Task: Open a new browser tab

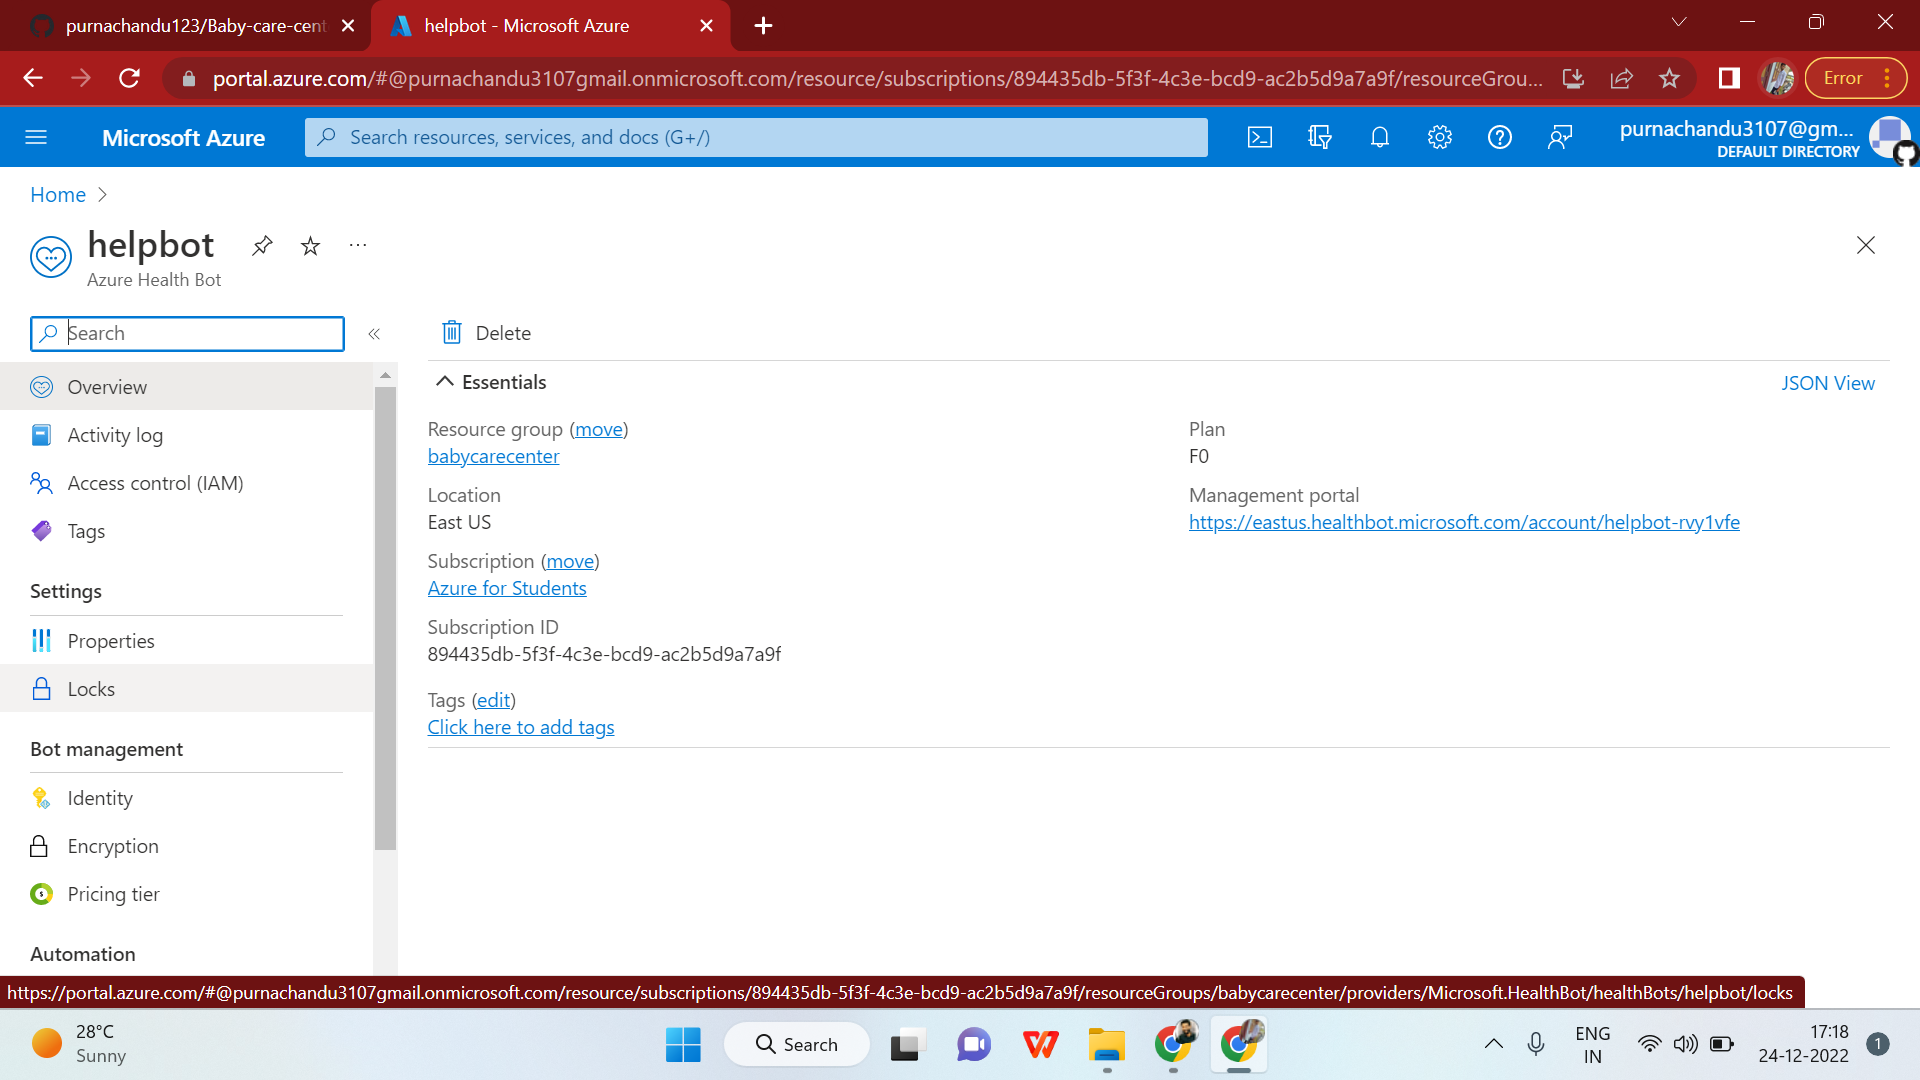Action: coord(763,26)
